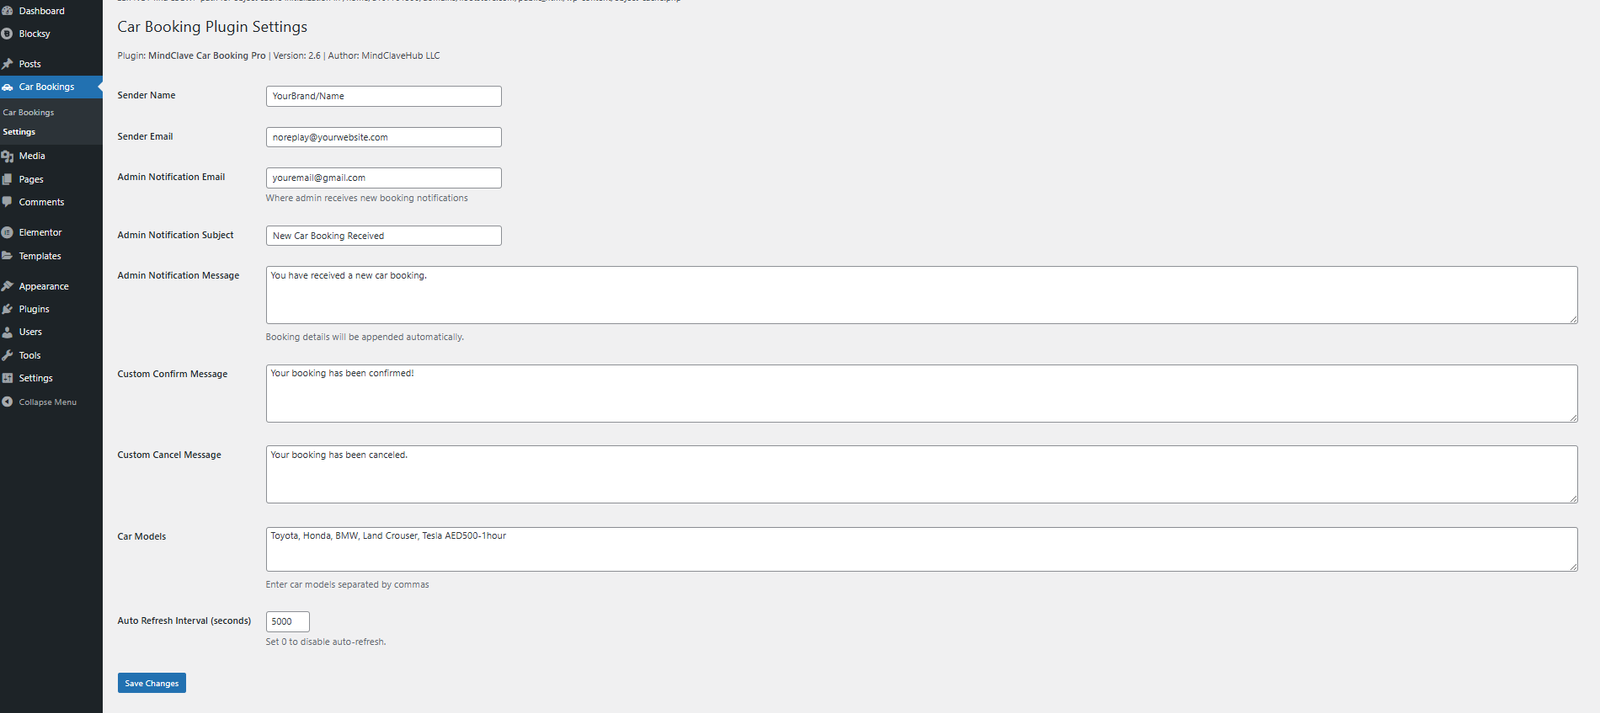Grab resize handle of Custom Cancel Message box
Viewport: 1600px width, 713px height.
pos(1572,498)
